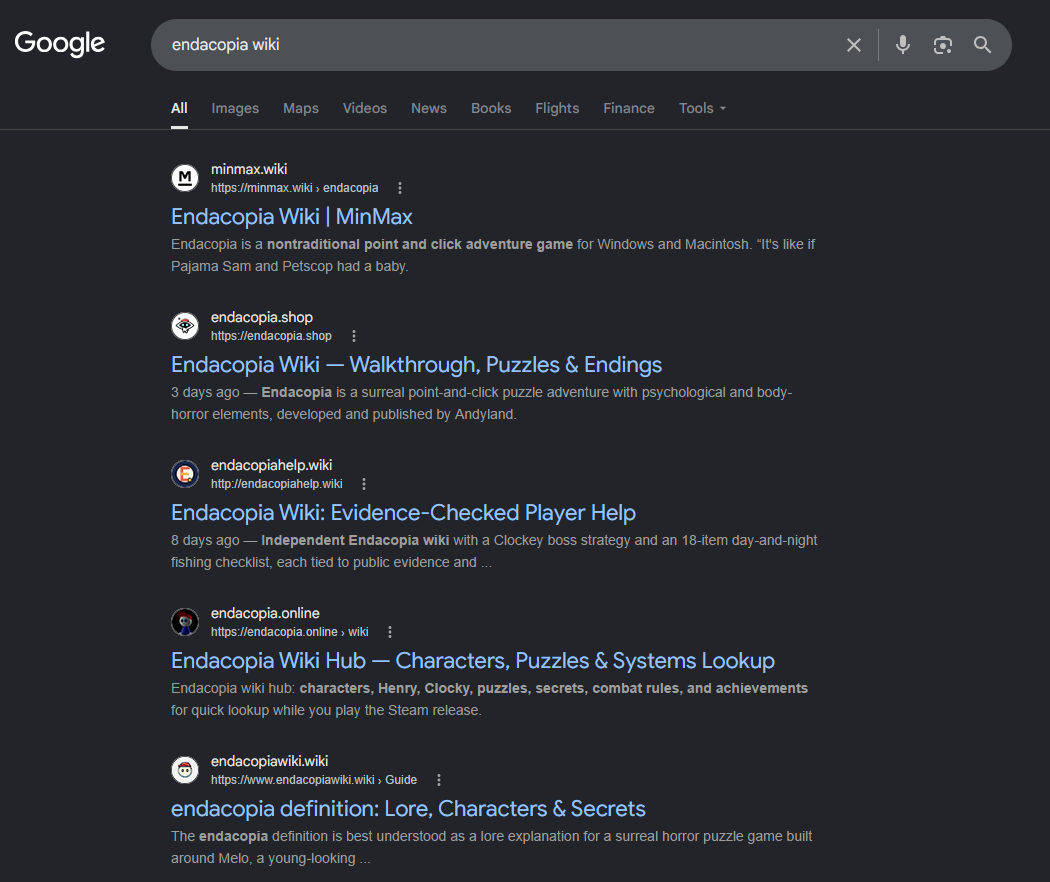Screen dimensions: 1050x882
Task: Open more options for endacopia.shop result
Action: tap(354, 336)
